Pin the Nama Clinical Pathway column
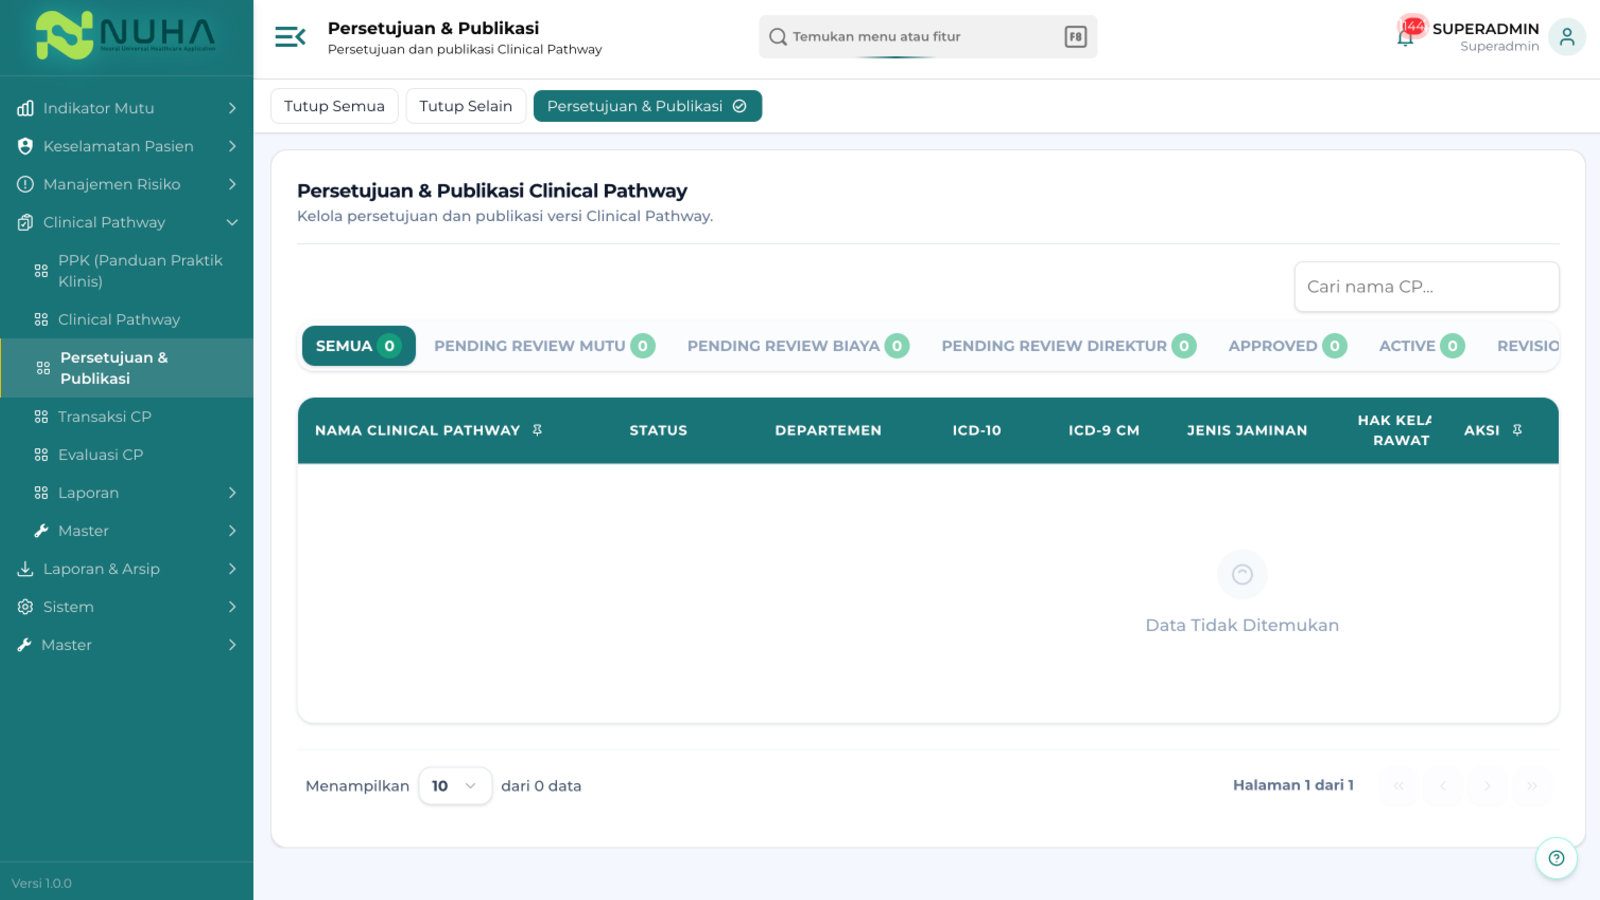Image resolution: width=1600 pixels, height=900 pixels. [537, 430]
